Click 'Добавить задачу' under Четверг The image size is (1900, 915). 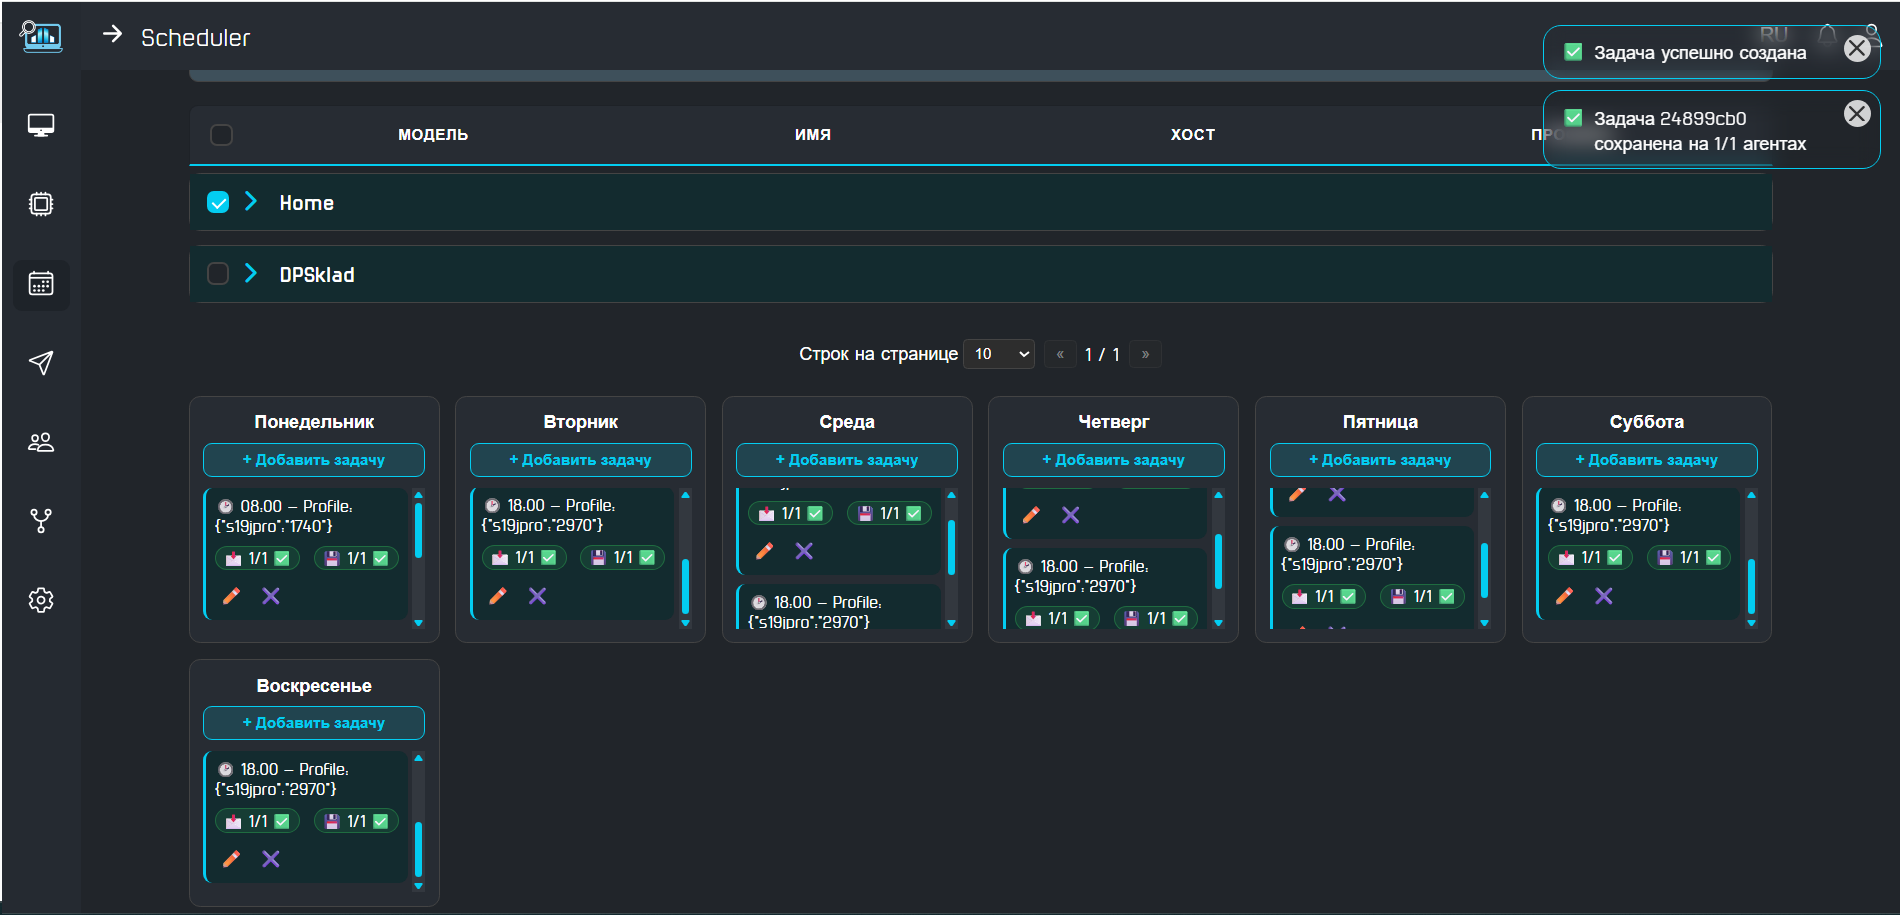1114,460
